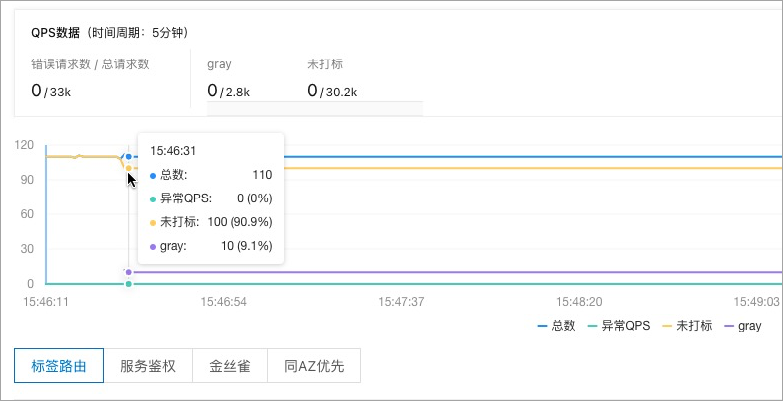The image size is (783, 401).
Task: Toggle the gray legend series
Action: pos(743,326)
